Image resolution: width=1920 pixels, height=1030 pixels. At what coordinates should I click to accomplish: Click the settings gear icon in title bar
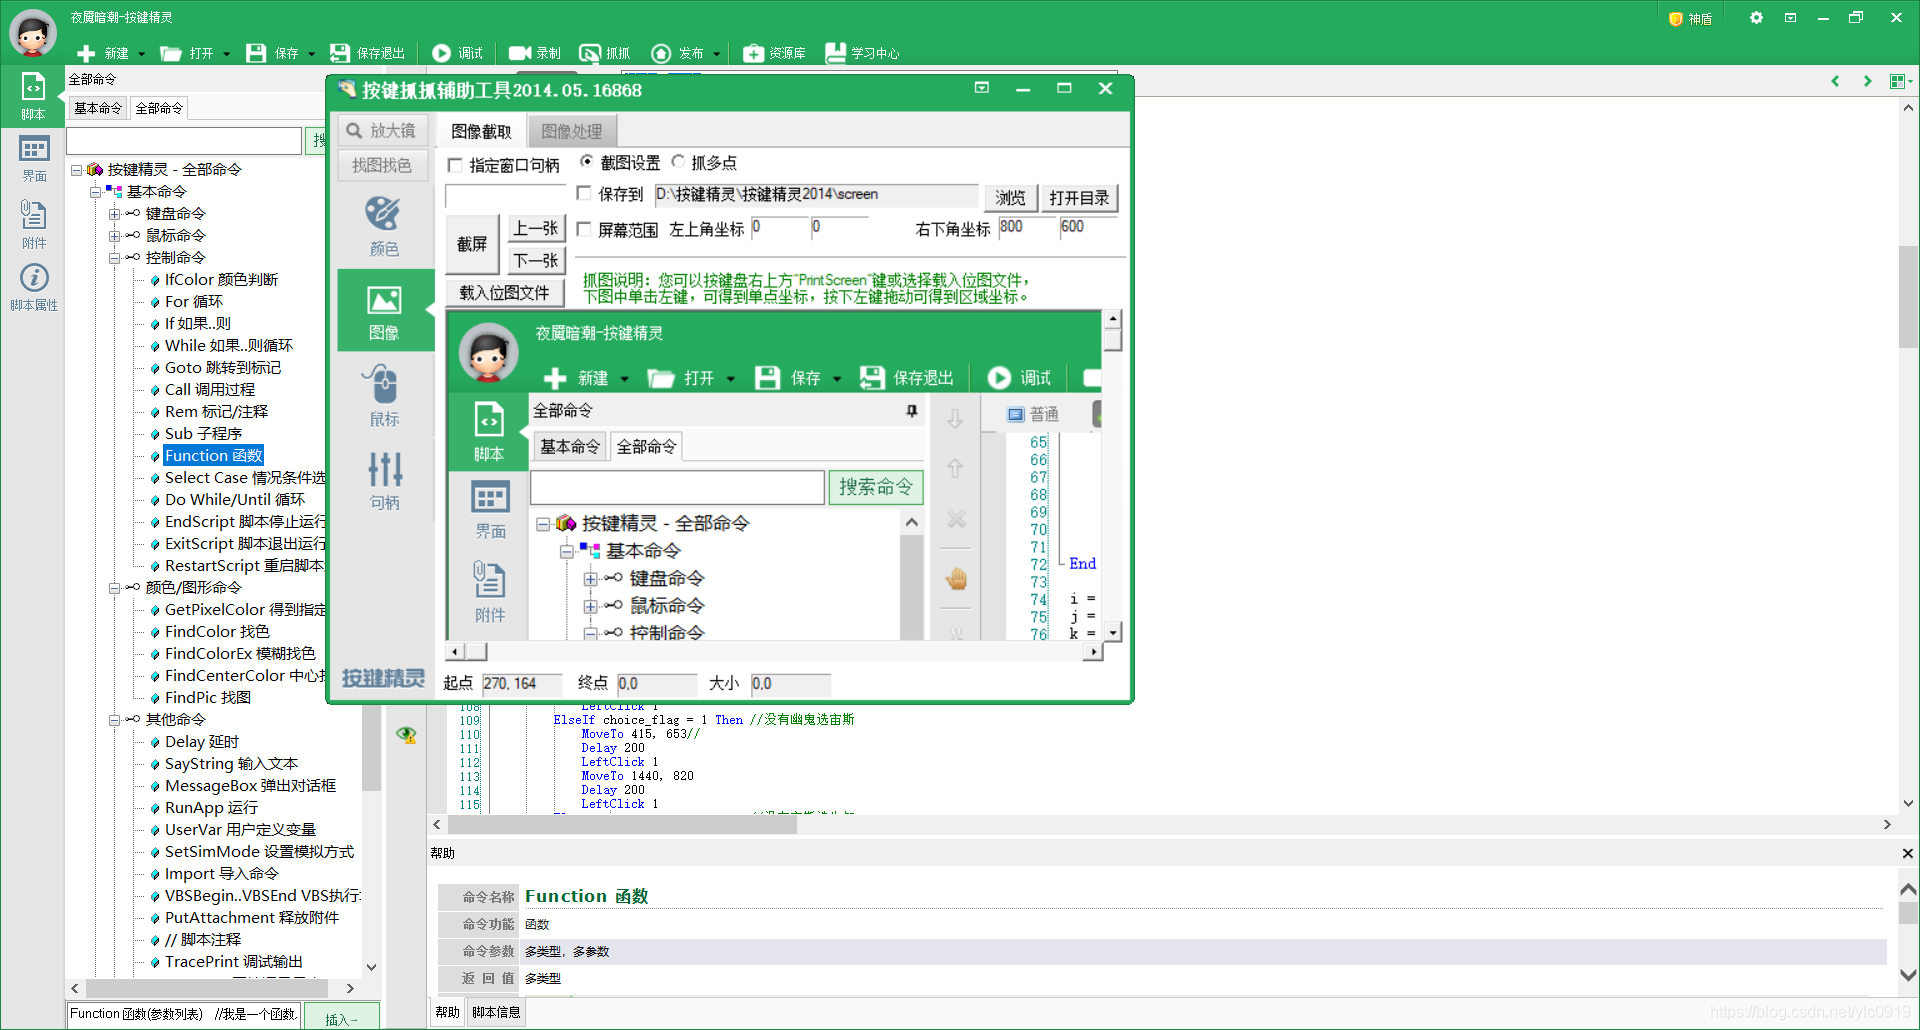(x=1756, y=18)
